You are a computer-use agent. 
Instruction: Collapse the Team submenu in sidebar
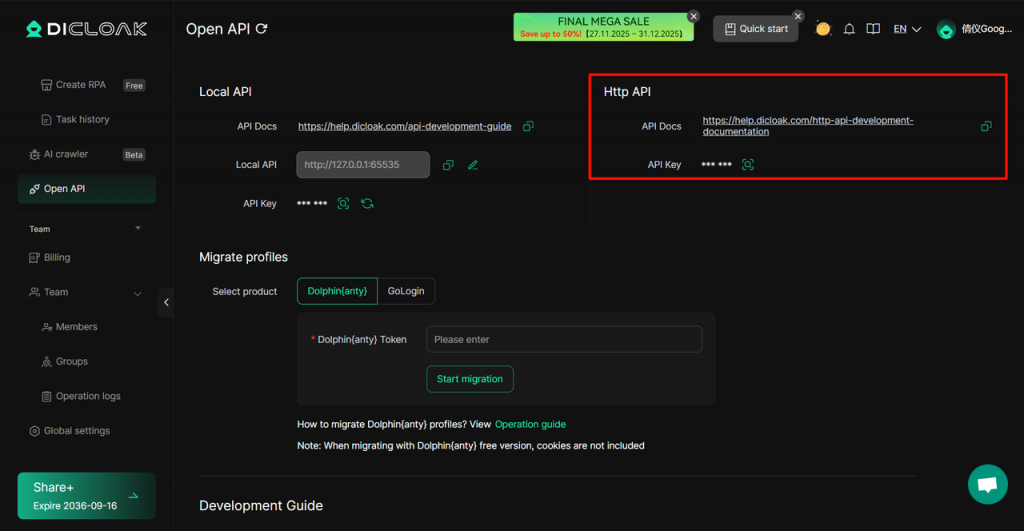pos(138,293)
